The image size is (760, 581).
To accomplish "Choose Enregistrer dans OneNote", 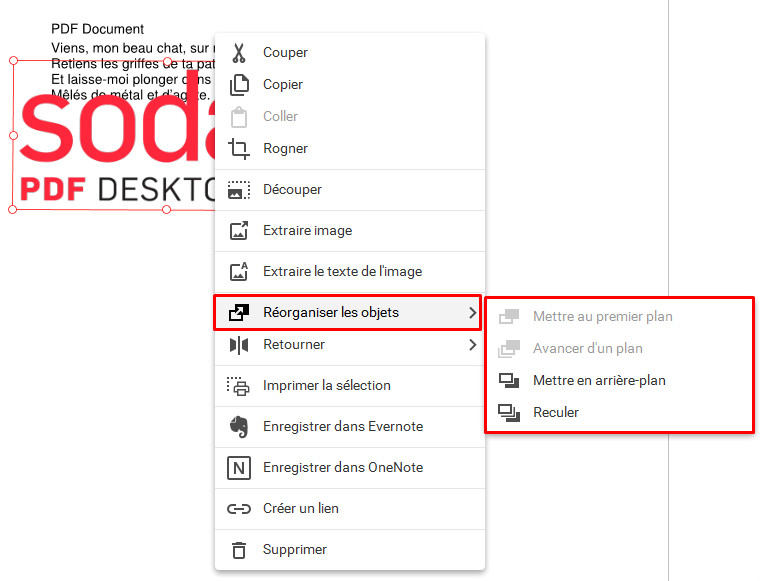I will click(349, 468).
